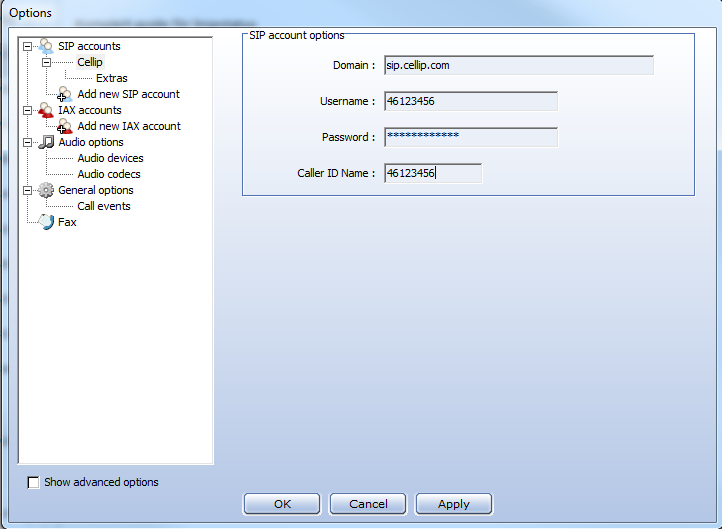Click the Fax phone icon
This screenshot has height=529, width=722.
(x=46, y=222)
